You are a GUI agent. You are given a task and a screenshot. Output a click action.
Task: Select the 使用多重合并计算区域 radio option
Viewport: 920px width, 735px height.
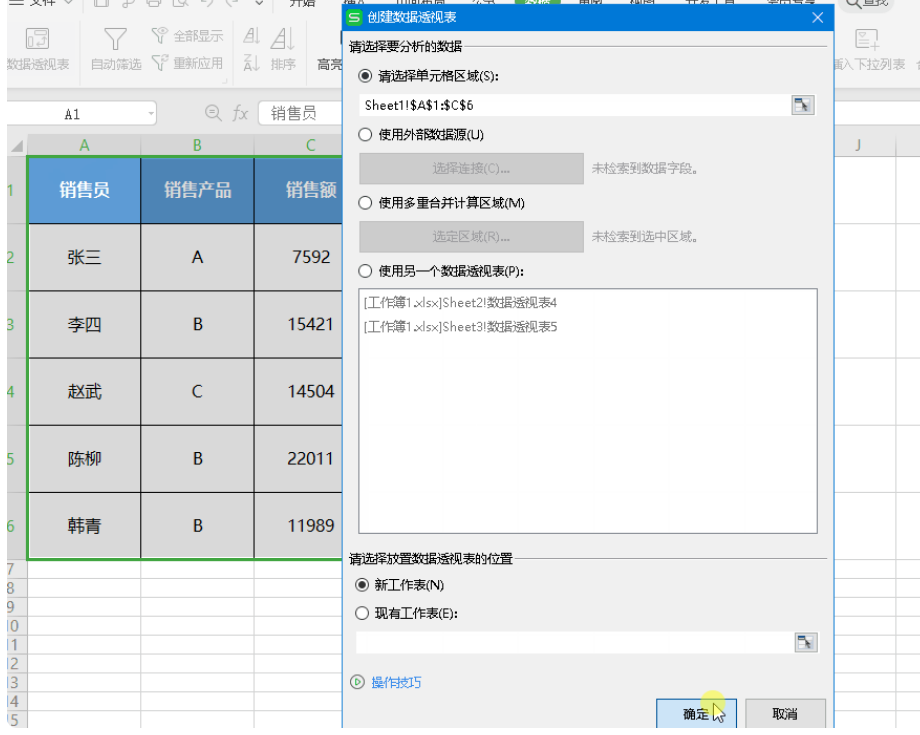click(365, 202)
